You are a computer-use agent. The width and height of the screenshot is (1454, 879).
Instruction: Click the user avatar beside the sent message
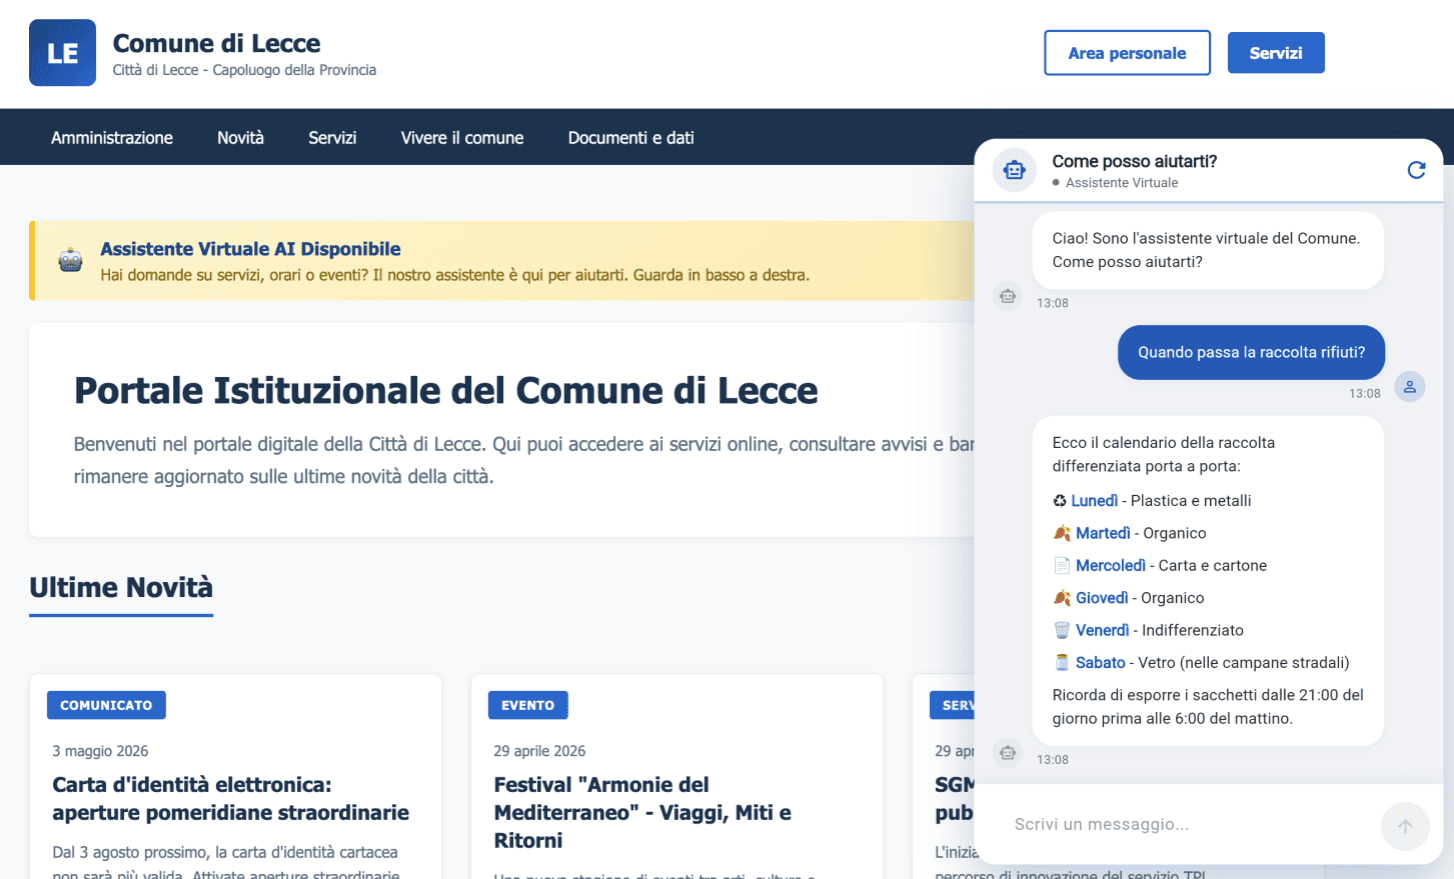click(x=1409, y=387)
